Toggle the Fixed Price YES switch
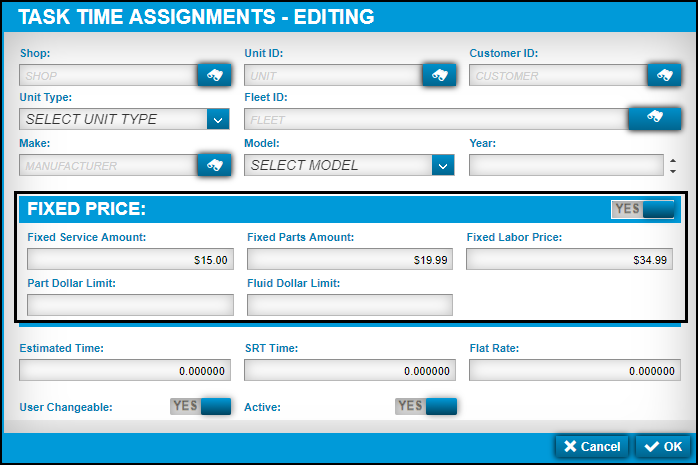 [644, 209]
